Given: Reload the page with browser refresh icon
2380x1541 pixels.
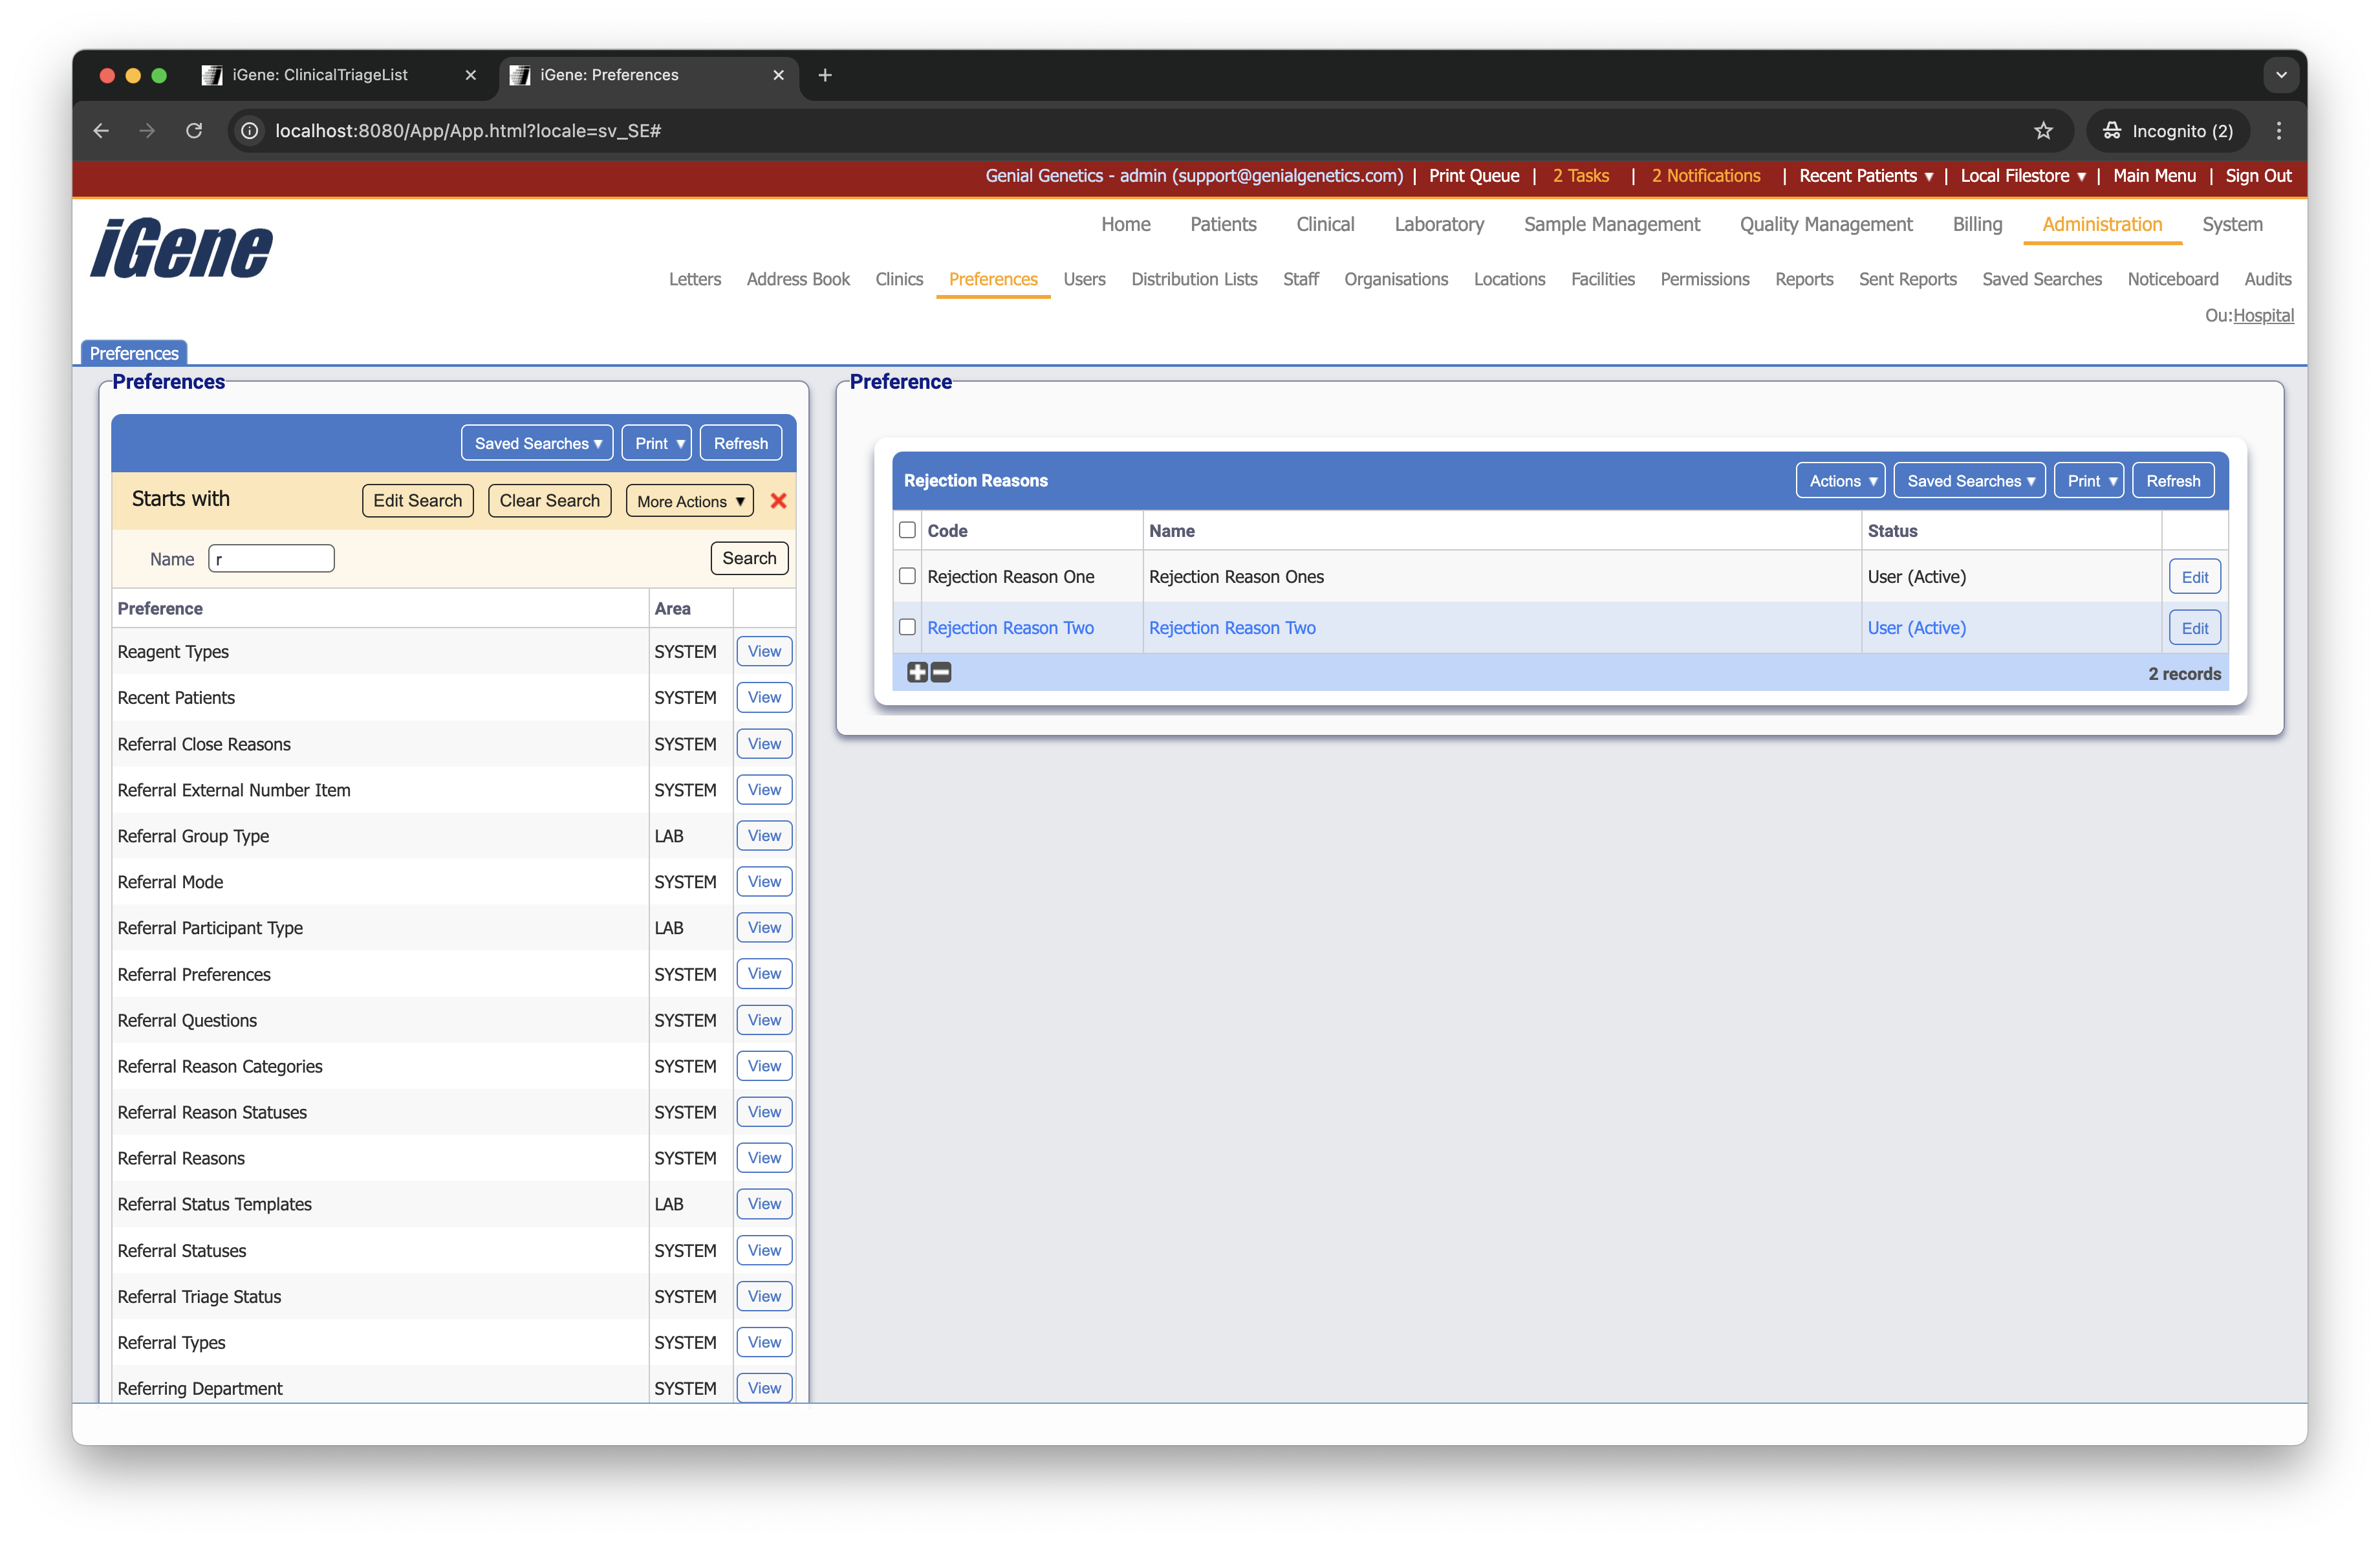Looking at the screenshot, I should (194, 131).
